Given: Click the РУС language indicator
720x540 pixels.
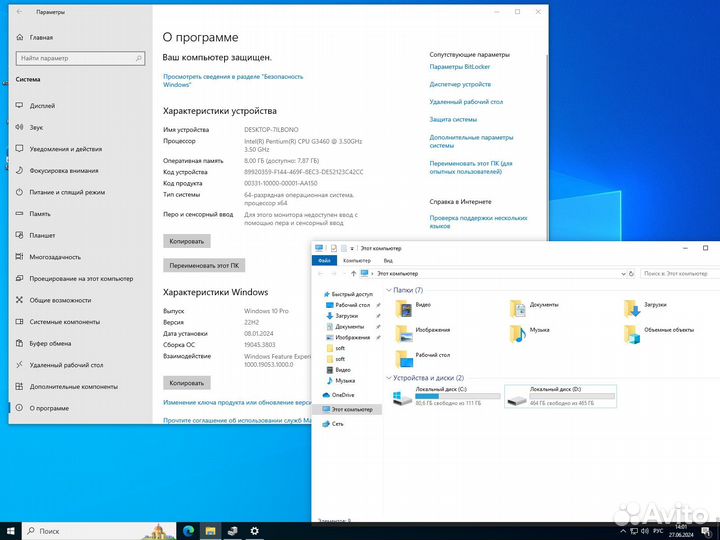Looking at the screenshot, I should (x=658, y=531).
